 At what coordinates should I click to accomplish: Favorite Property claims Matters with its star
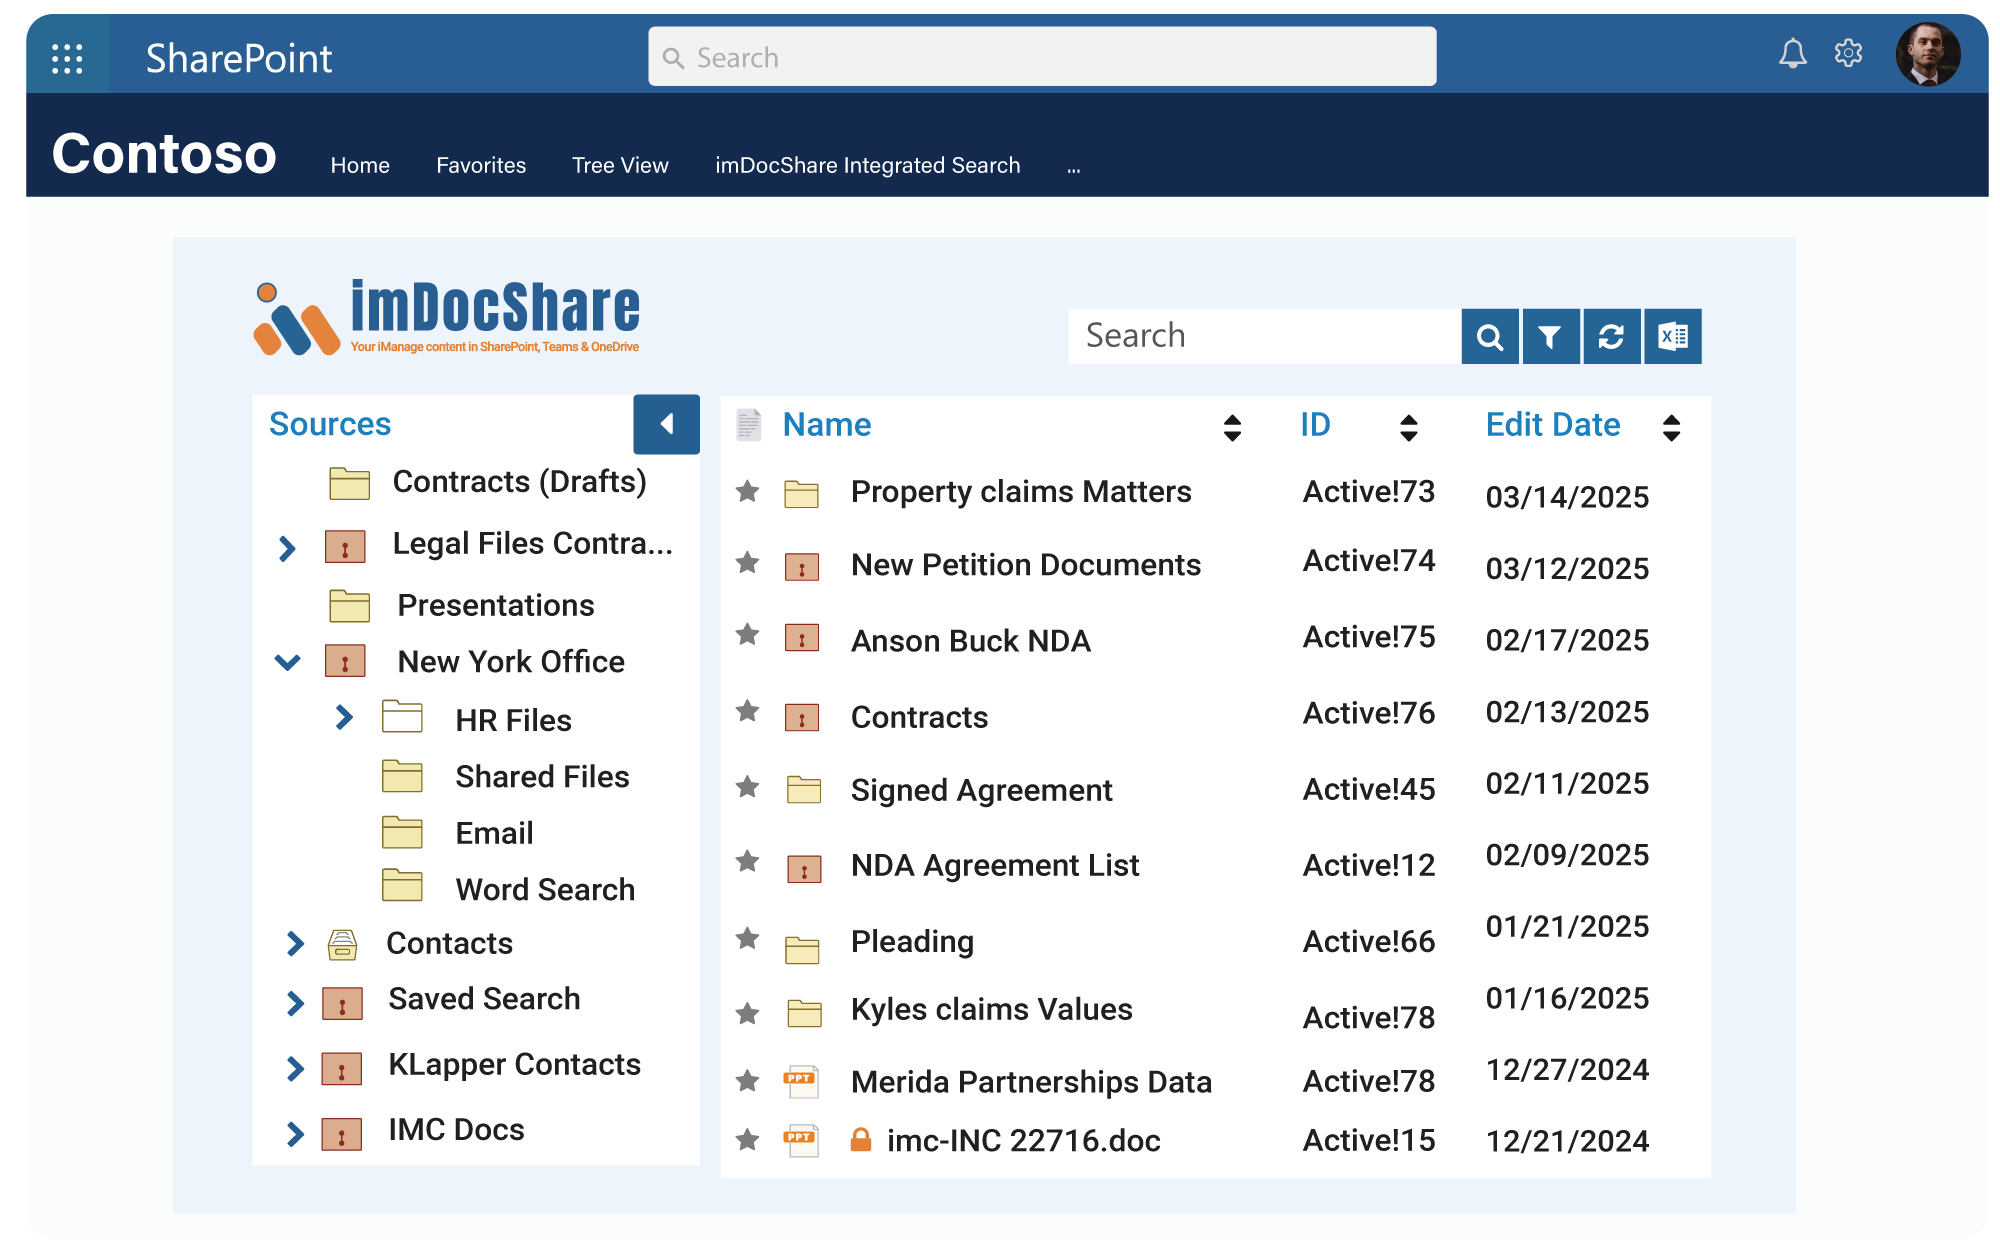(x=747, y=490)
